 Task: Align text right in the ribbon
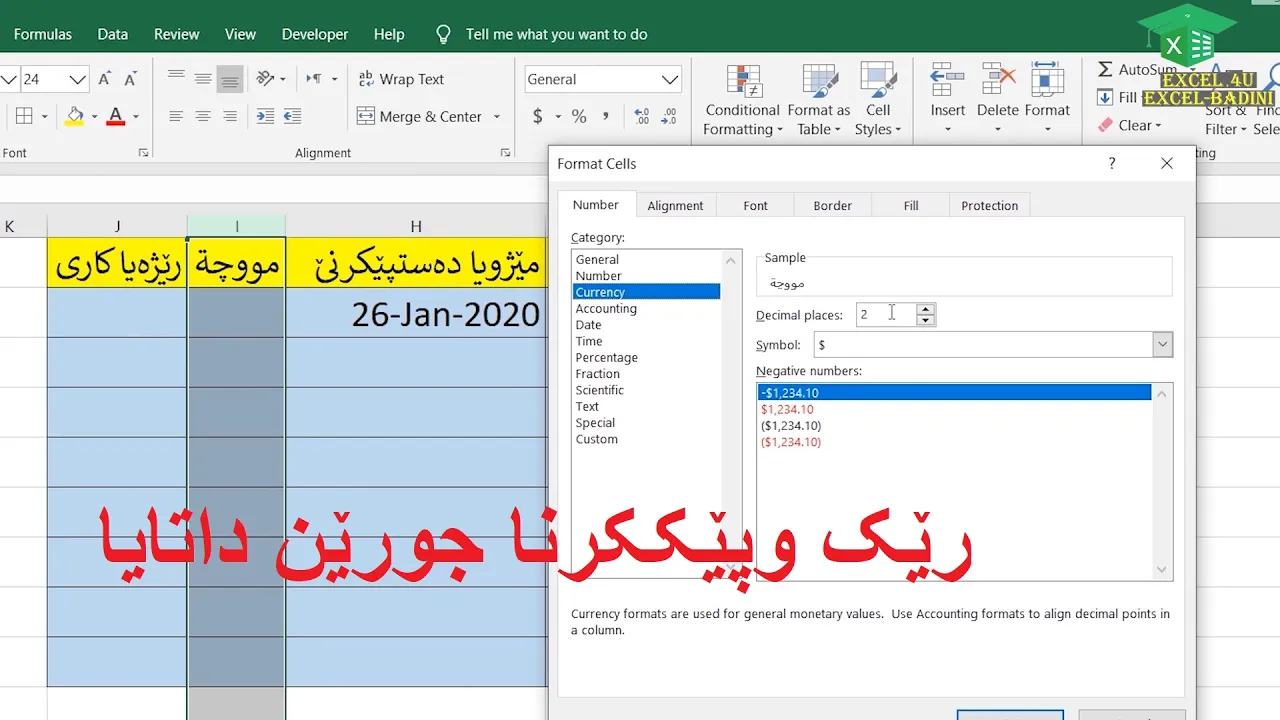click(x=230, y=116)
